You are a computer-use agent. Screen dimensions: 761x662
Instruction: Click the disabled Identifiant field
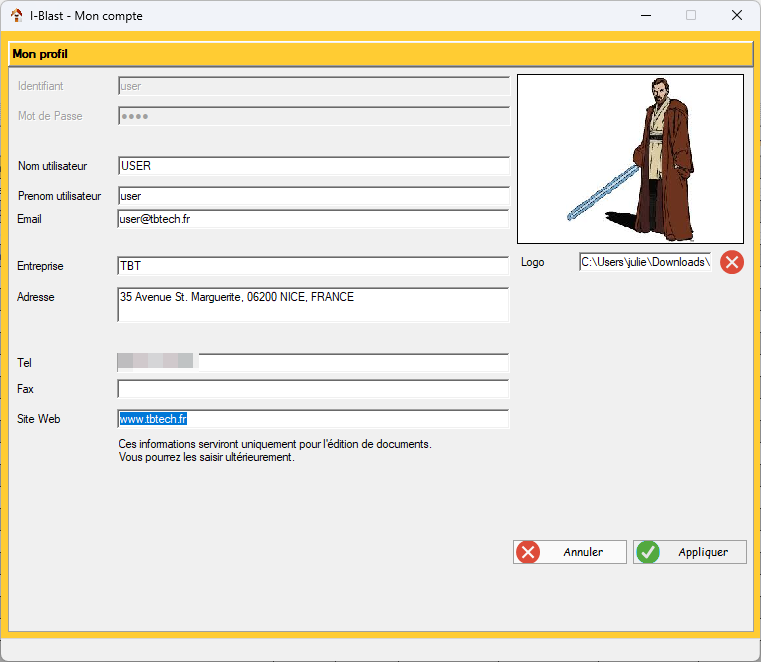pos(314,86)
